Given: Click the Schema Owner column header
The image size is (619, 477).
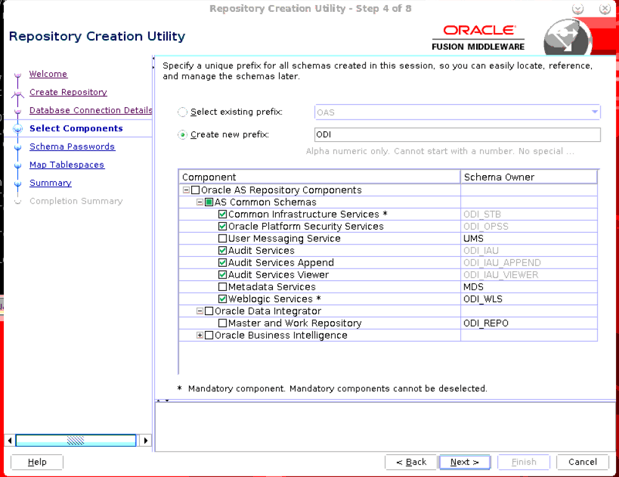Looking at the screenshot, I should [x=529, y=177].
